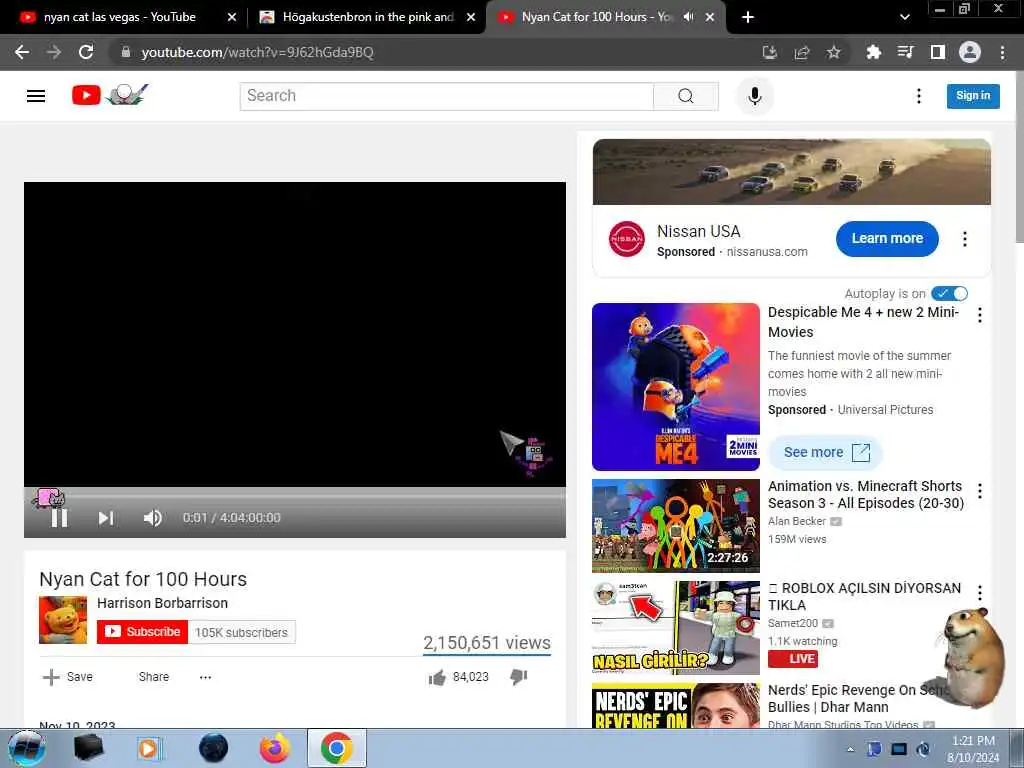Click See more on Despicable Me 4 ad
This screenshot has width=1024, height=768.
[x=826, y=453]
